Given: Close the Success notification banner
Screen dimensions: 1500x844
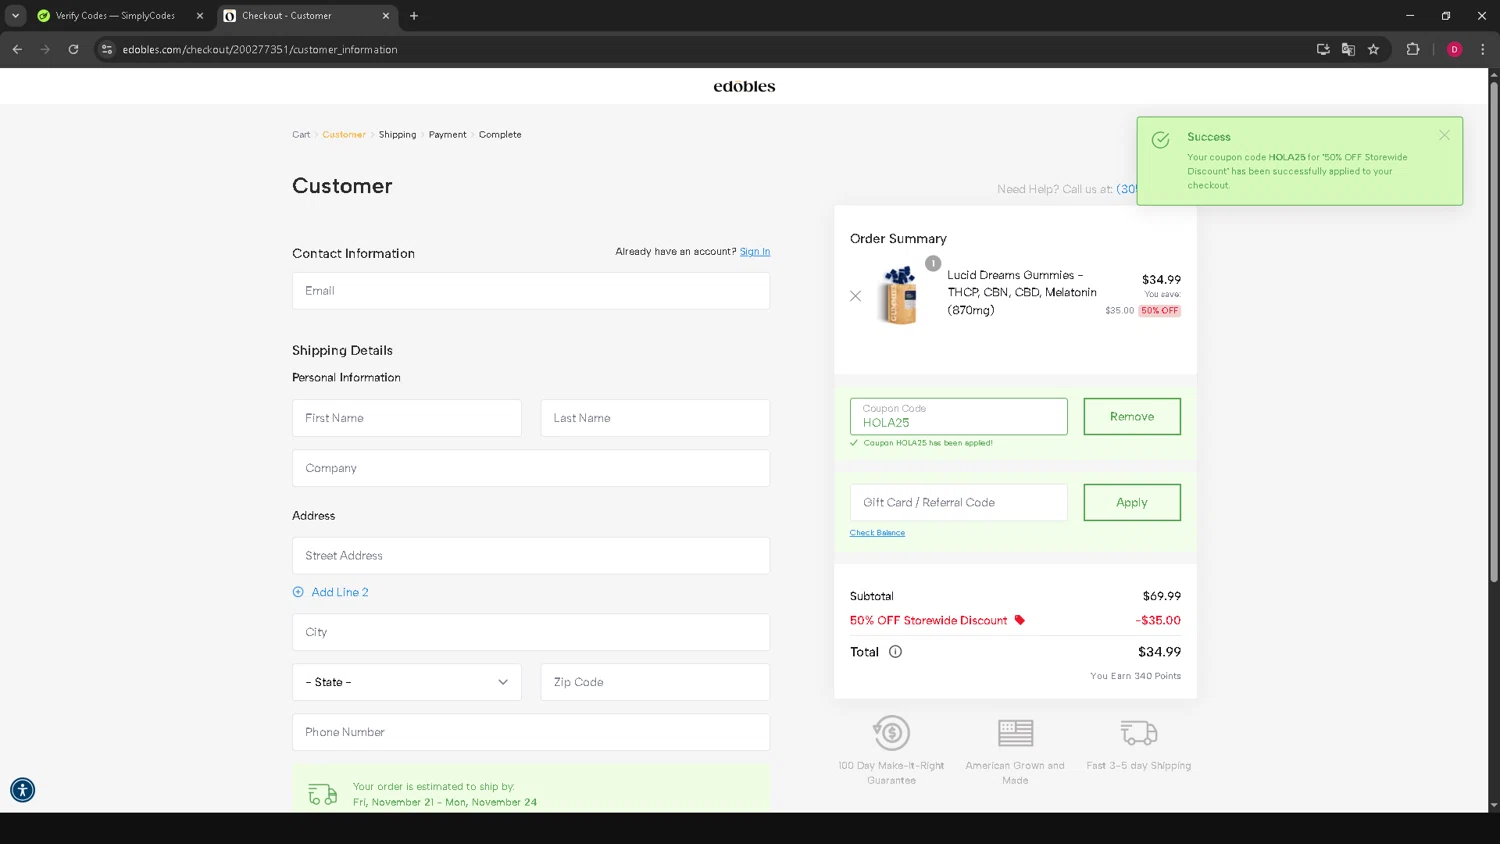Looking at the screenshot, I should pyautogui.click(x=1444, y=135).
